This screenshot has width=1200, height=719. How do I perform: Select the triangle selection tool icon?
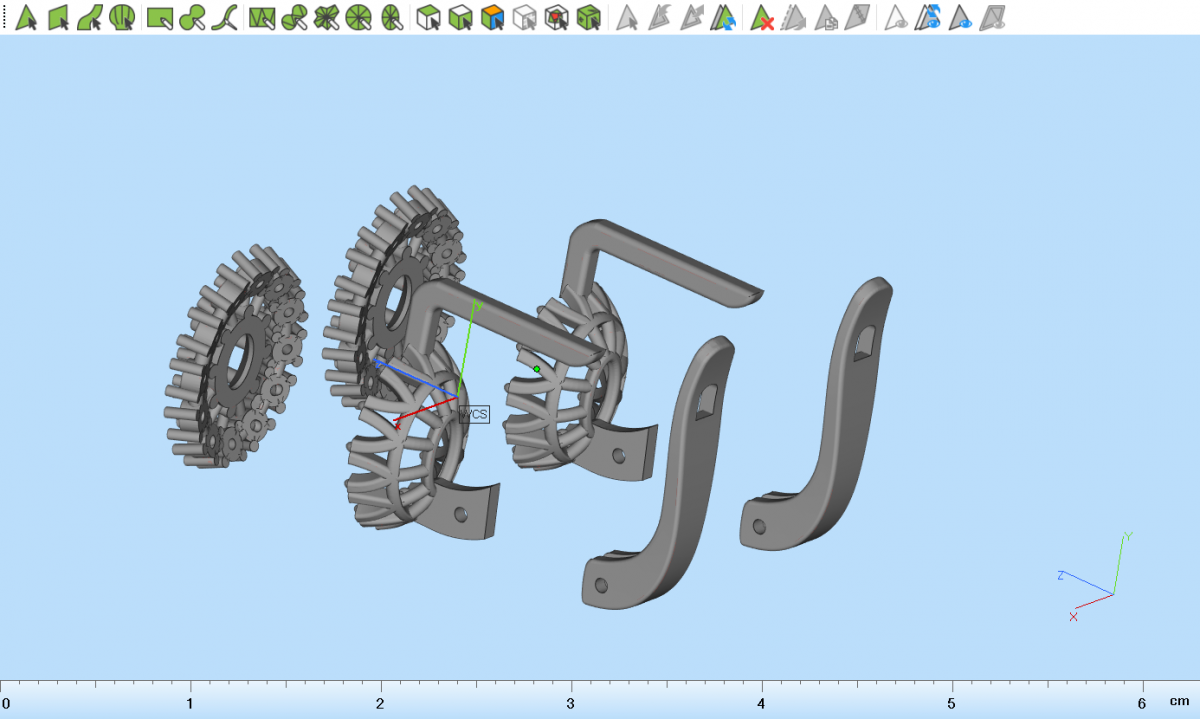click(26, 17)
